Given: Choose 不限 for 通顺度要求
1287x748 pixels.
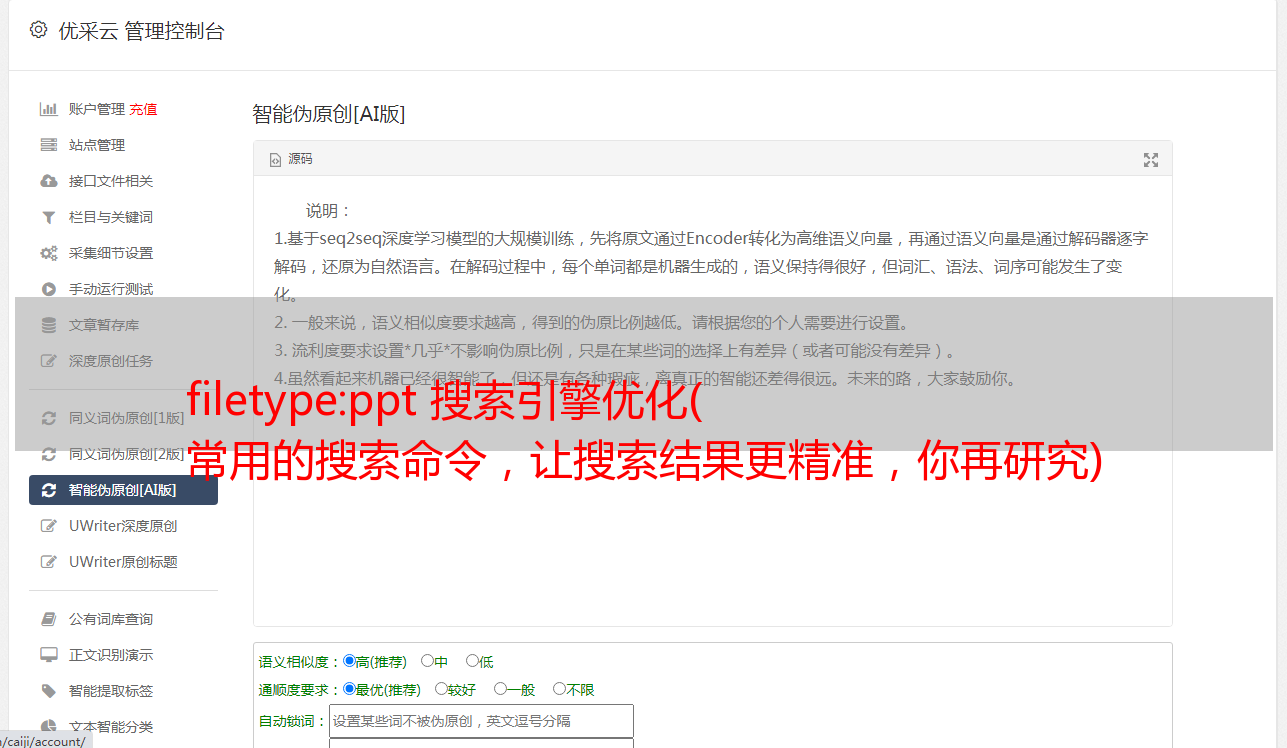Looking at the screenshot, I should [x=559, y=689].
